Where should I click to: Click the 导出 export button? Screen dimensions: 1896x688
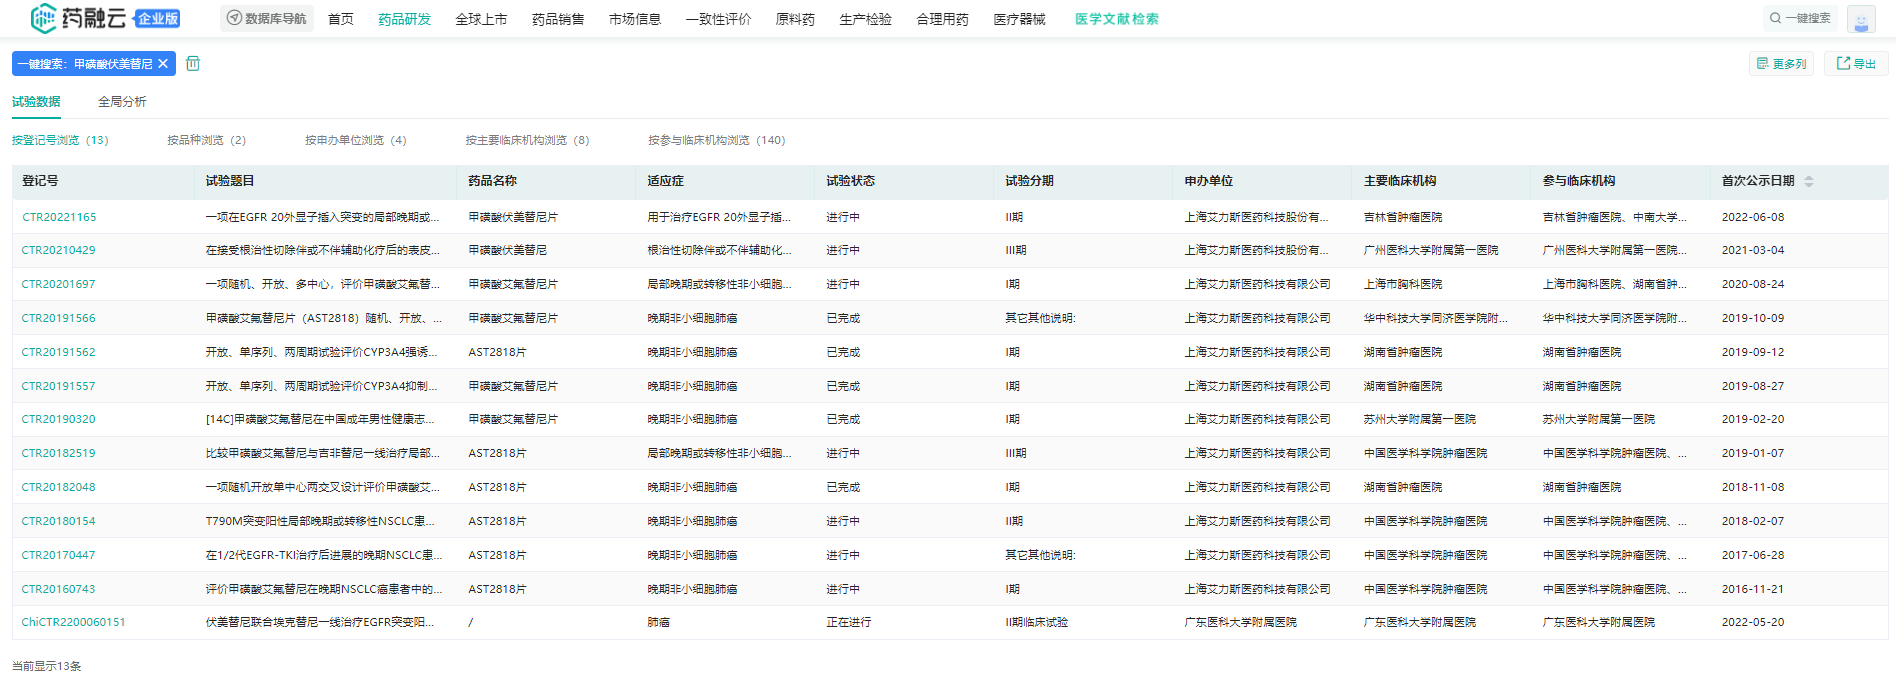[1856, 63]
